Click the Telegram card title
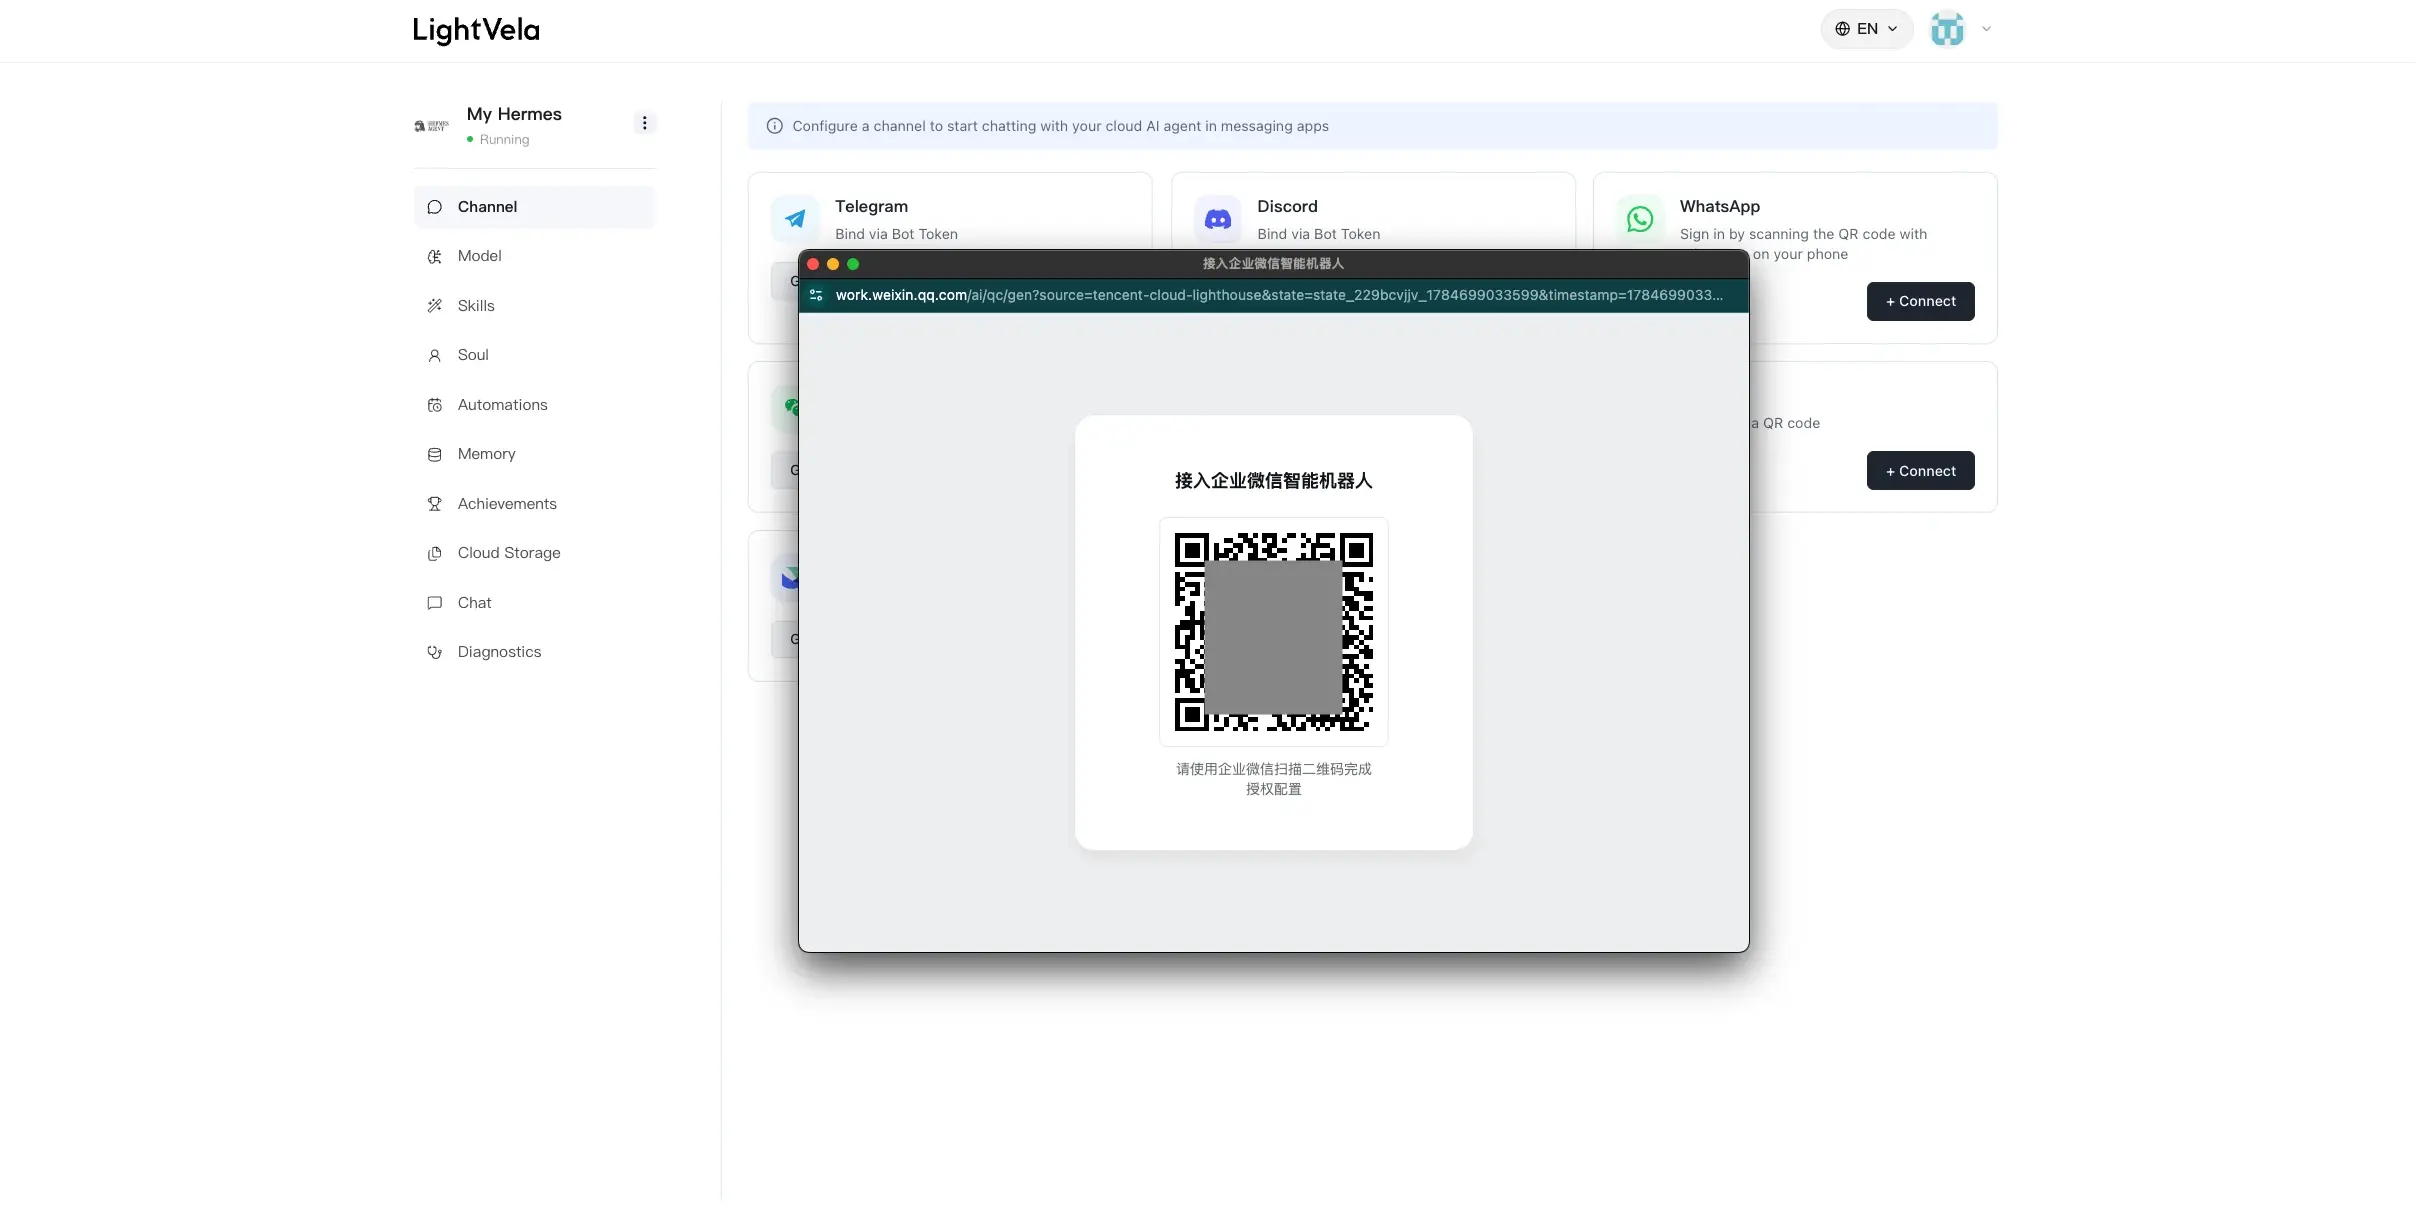Viewport: 2420px width, 1218px height. 872,206
